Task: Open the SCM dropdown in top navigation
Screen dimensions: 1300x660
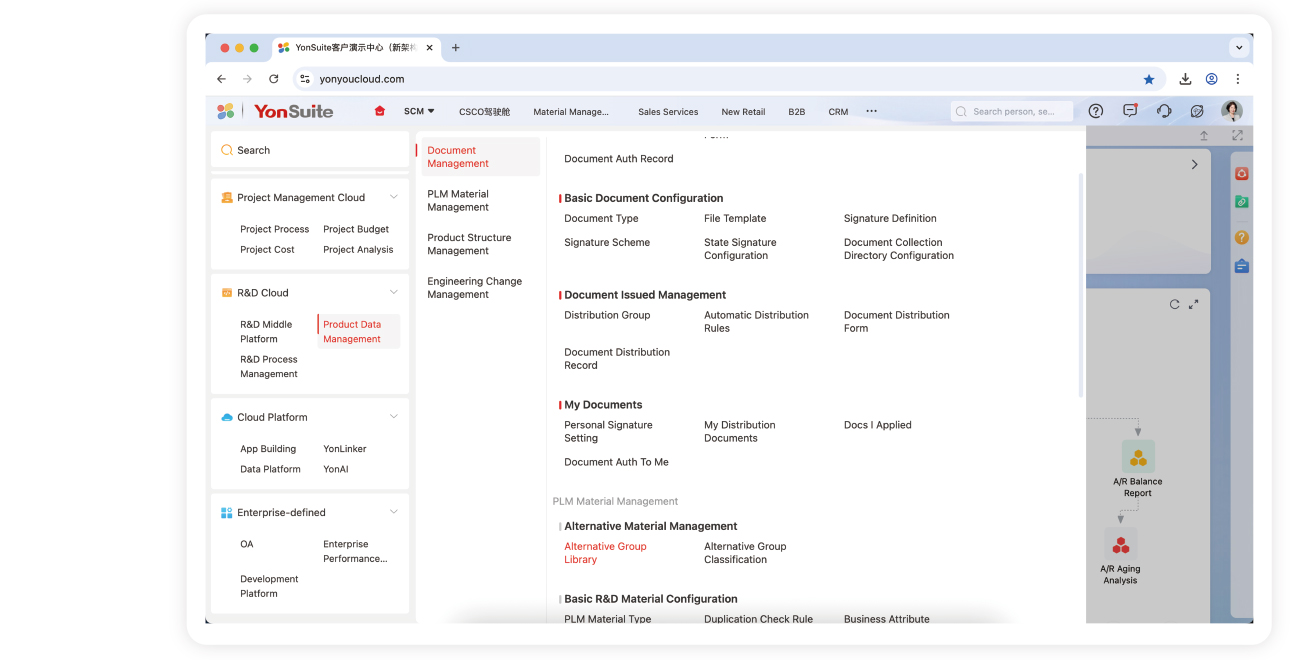Action: tap(419, 111)
